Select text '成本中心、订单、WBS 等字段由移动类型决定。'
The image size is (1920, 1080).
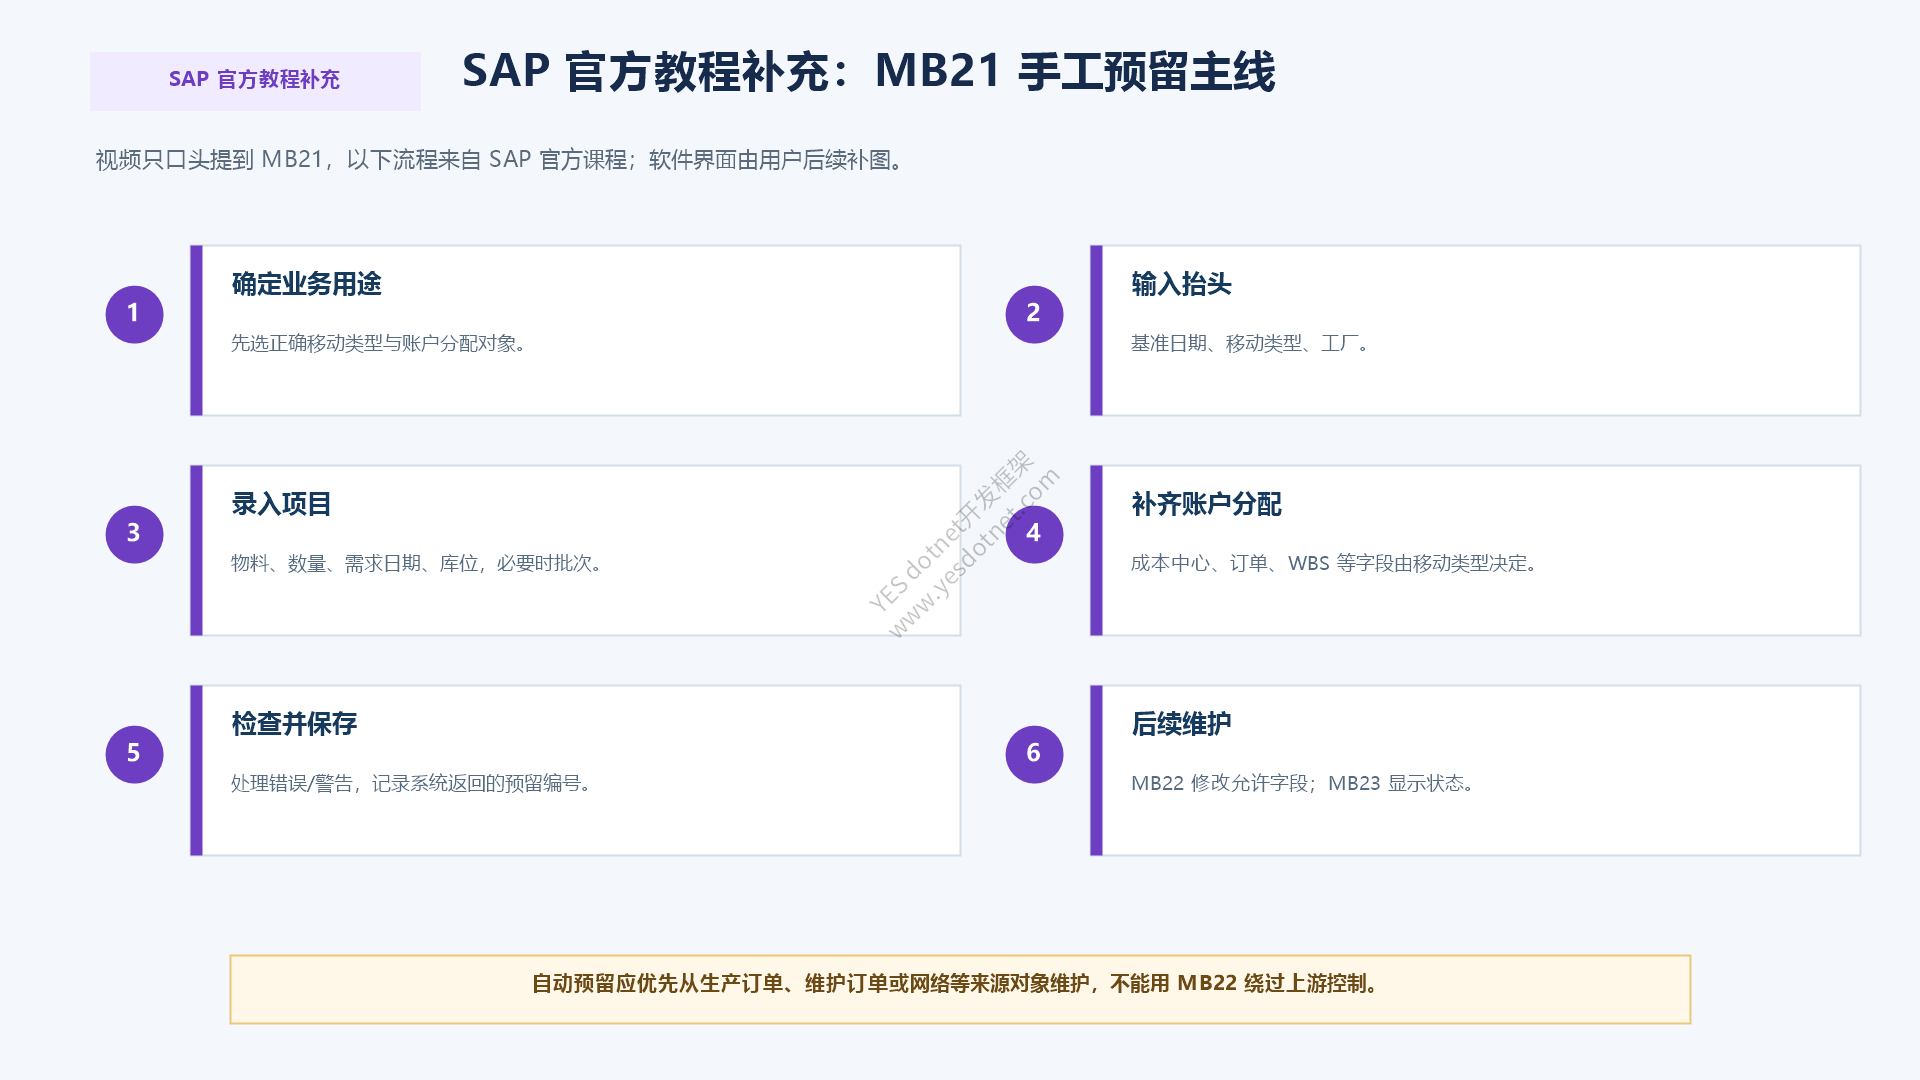[x=1335, y=563]
